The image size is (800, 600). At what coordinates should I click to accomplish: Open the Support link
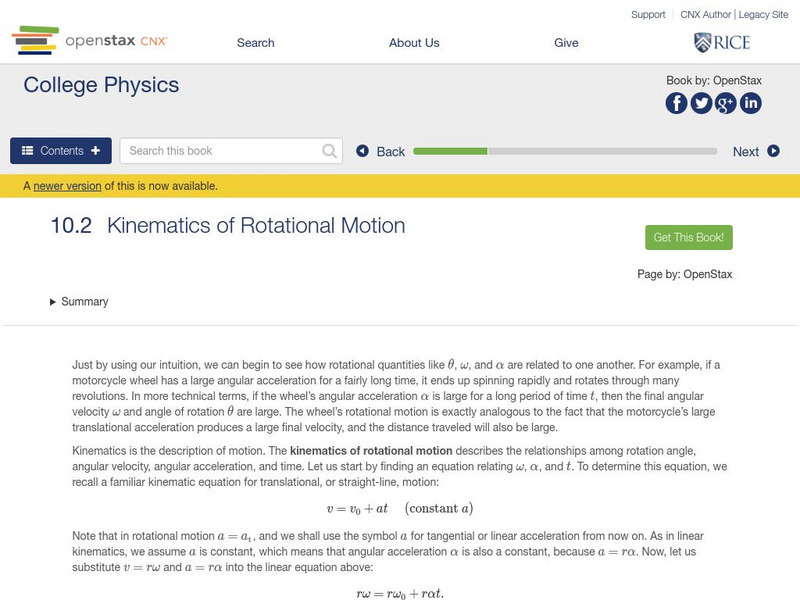point(648,15)
